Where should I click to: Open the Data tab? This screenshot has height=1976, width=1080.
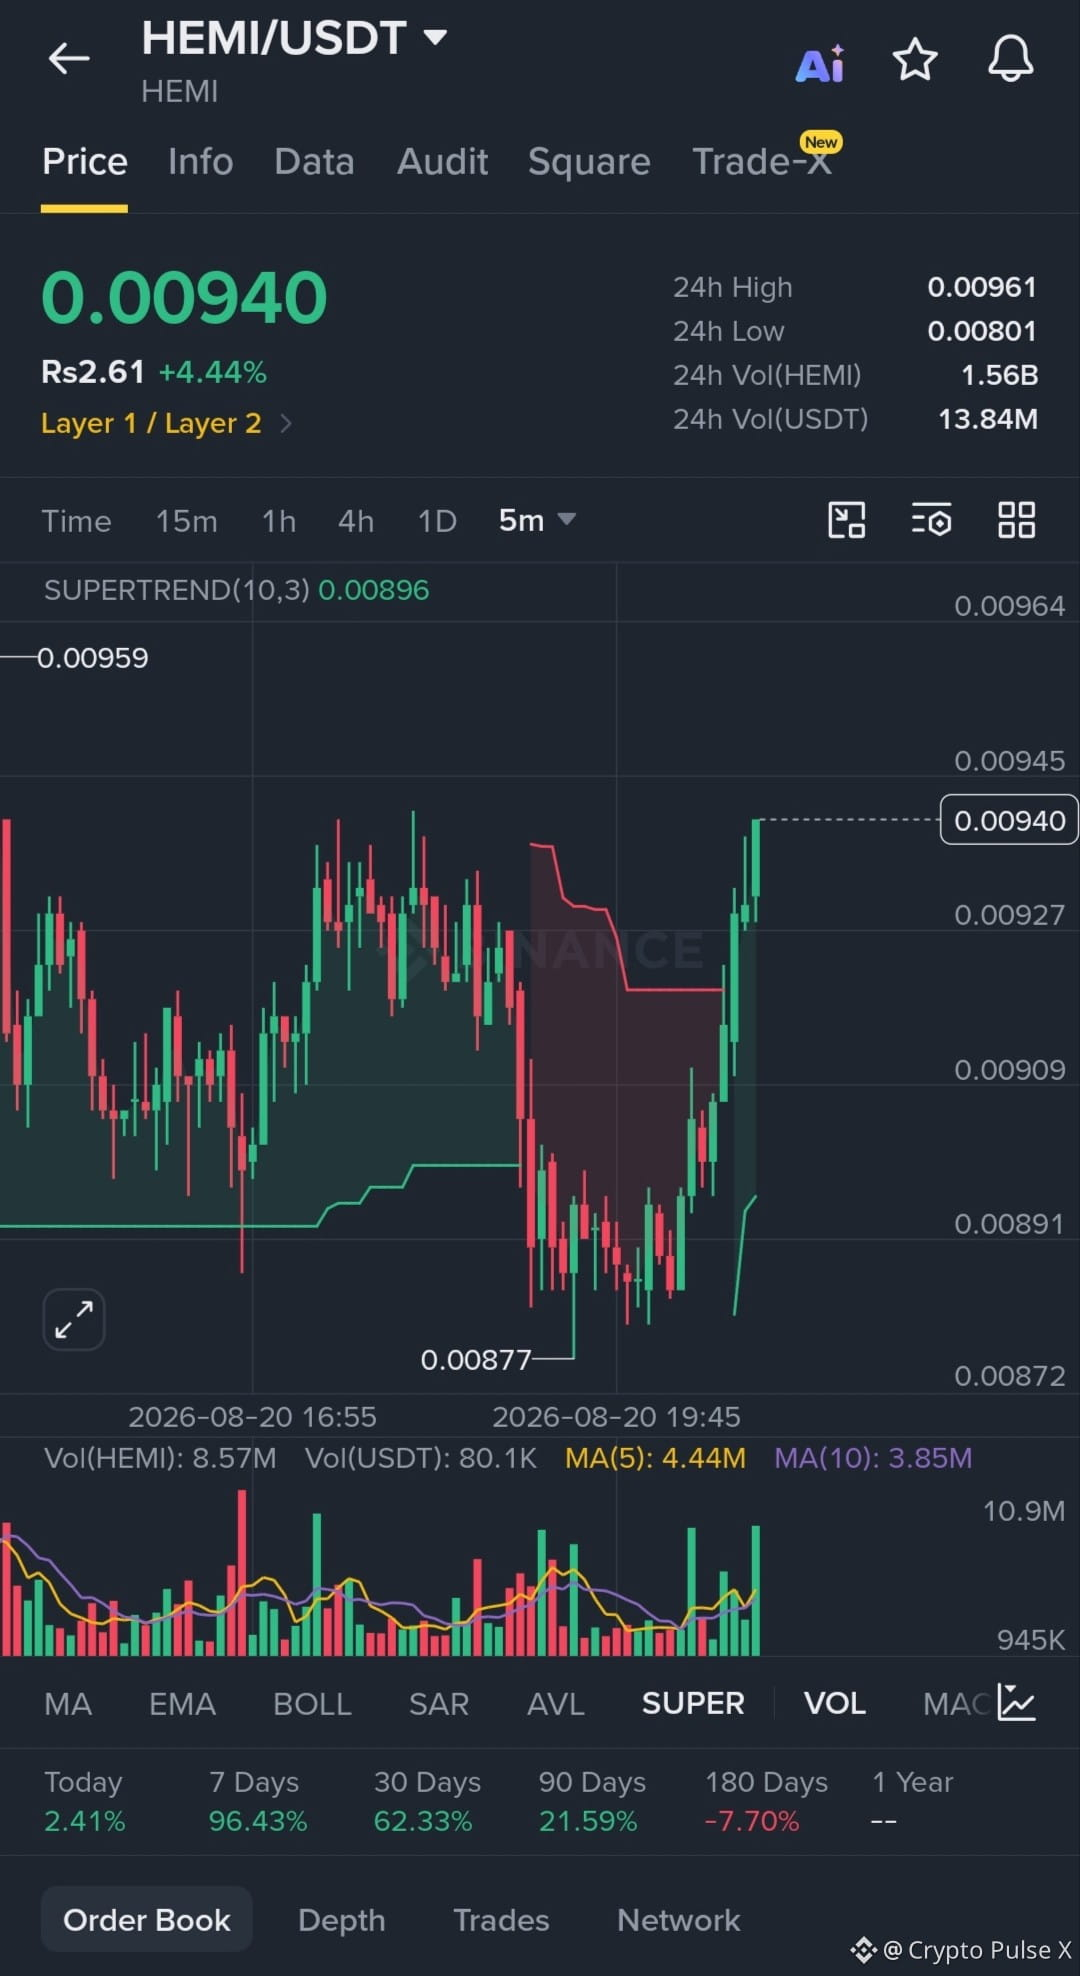click(x=314, y=162)
